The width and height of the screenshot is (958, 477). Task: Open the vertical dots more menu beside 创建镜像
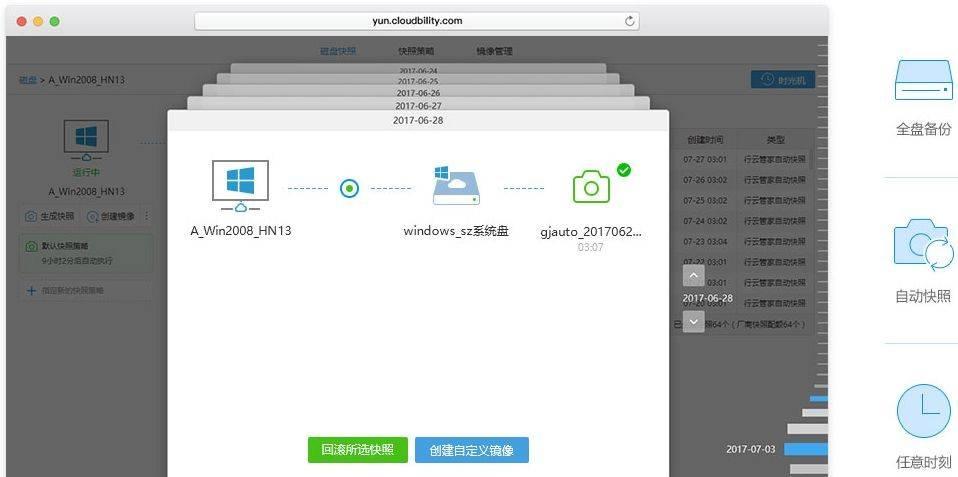(147, 216)
